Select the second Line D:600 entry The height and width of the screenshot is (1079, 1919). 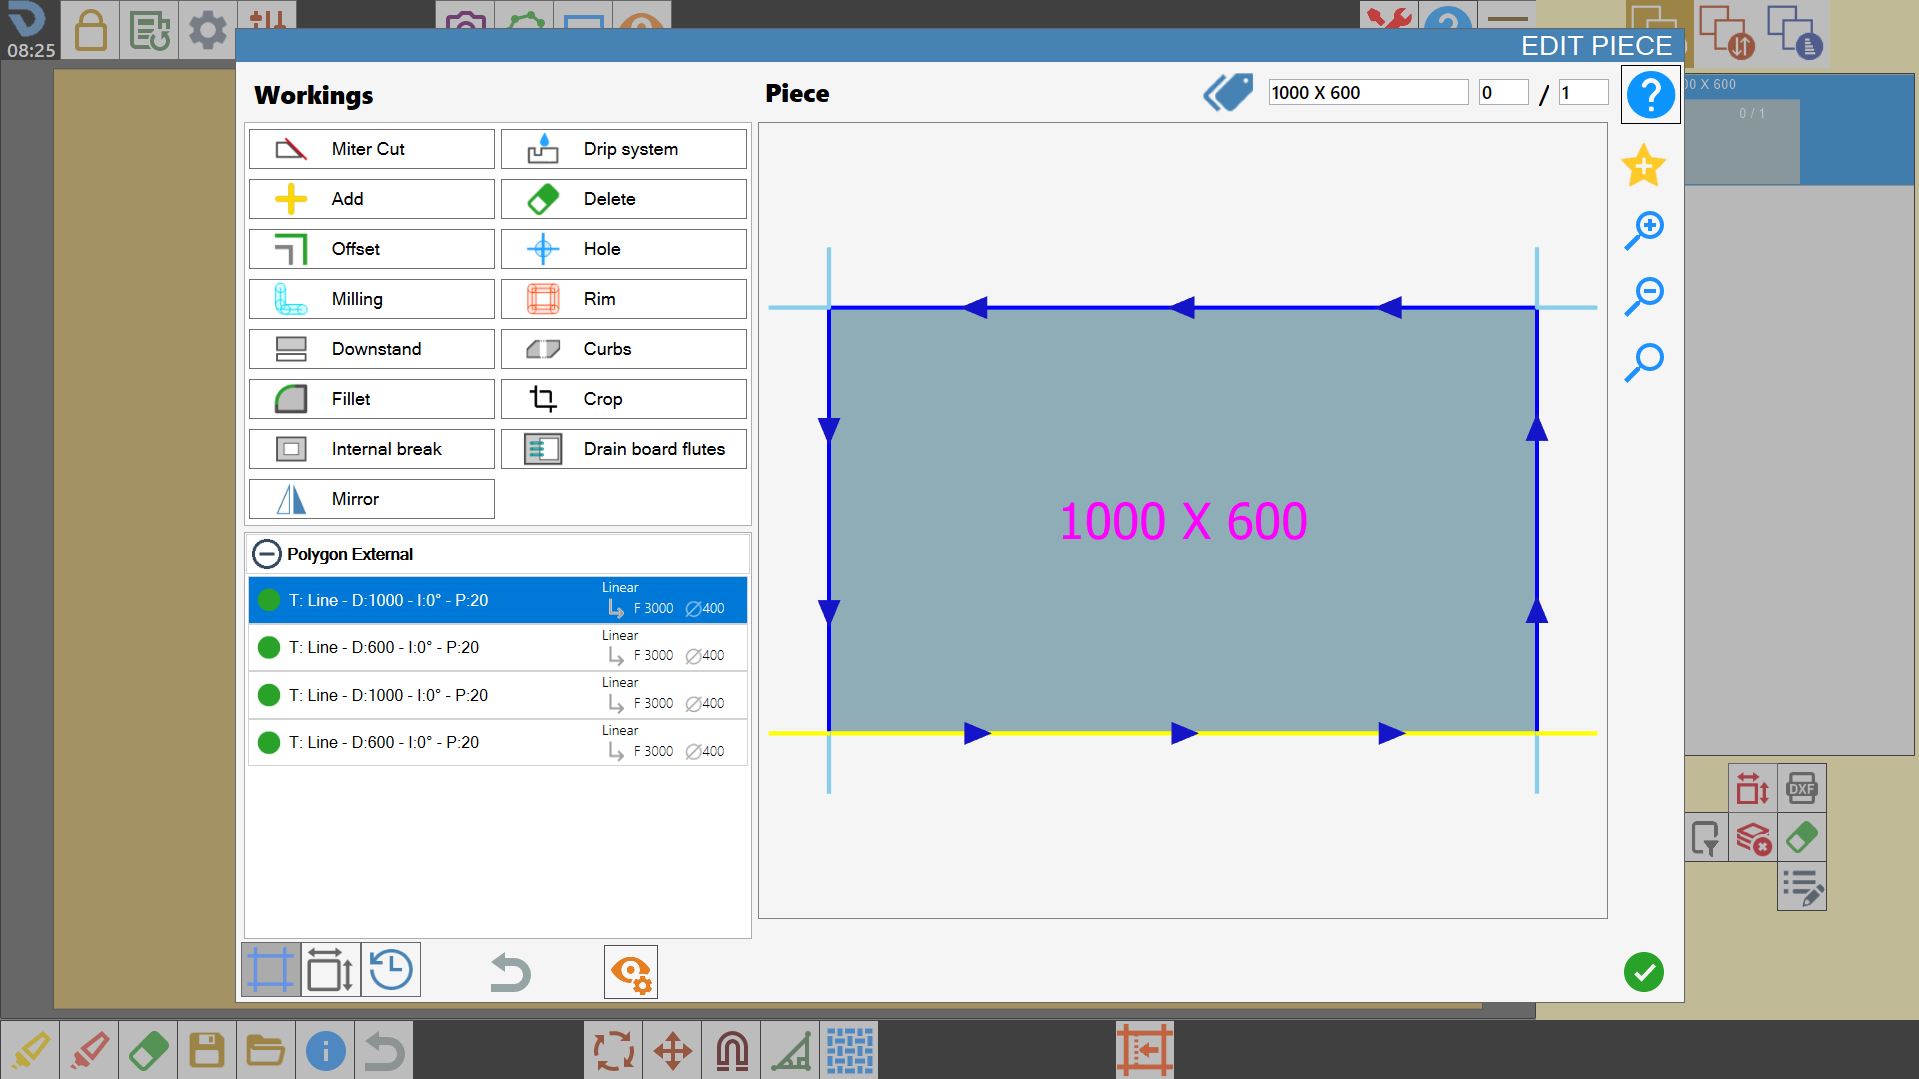(x=498, y=647)
